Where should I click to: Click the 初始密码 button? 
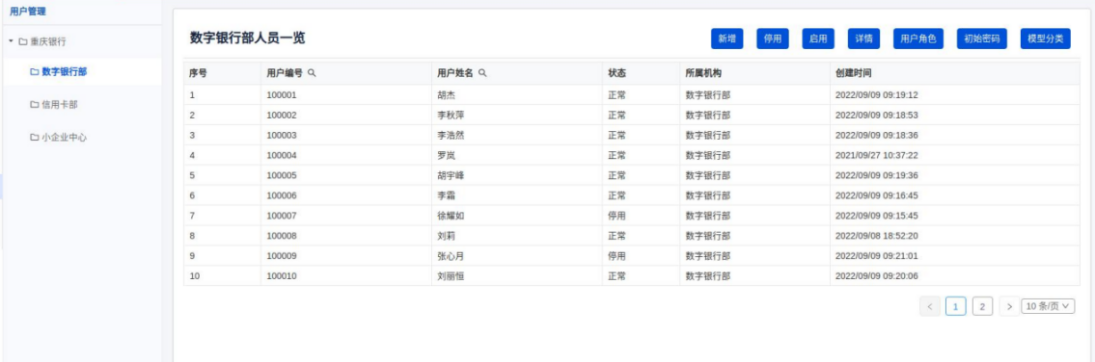[982, 39]
